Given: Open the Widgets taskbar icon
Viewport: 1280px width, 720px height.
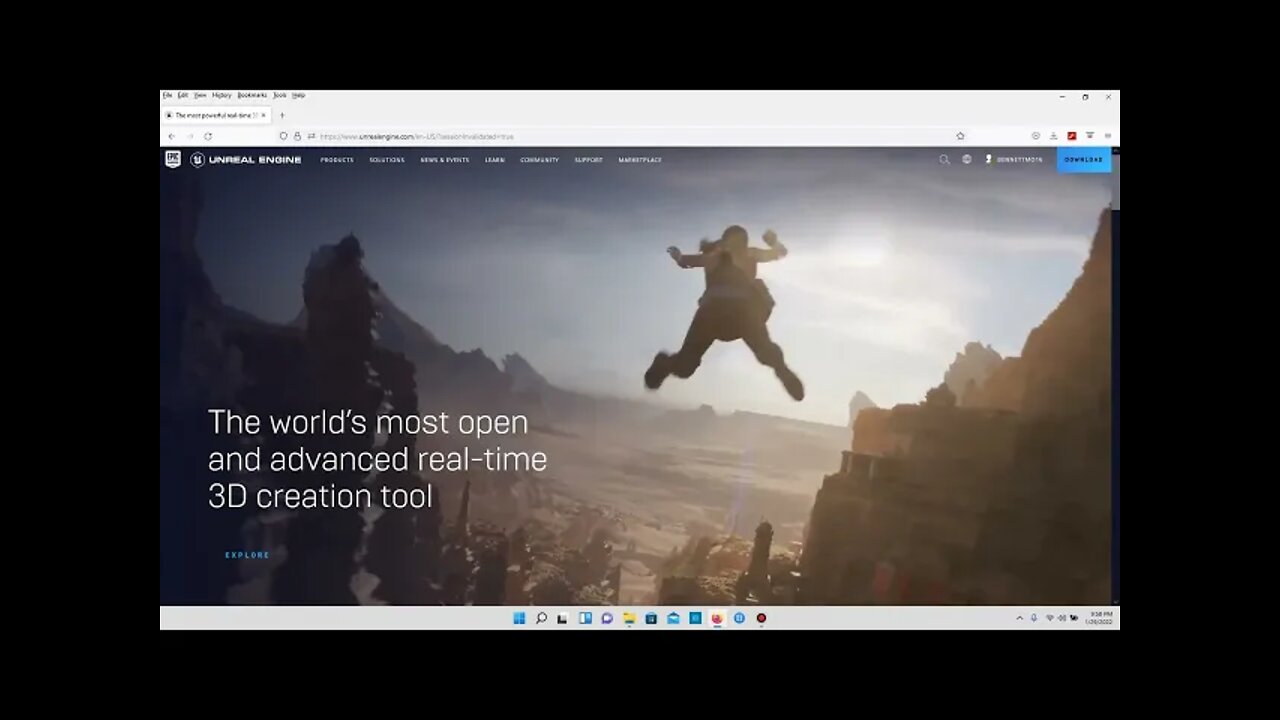Looking at the screenshot, I should coord(585,618).
